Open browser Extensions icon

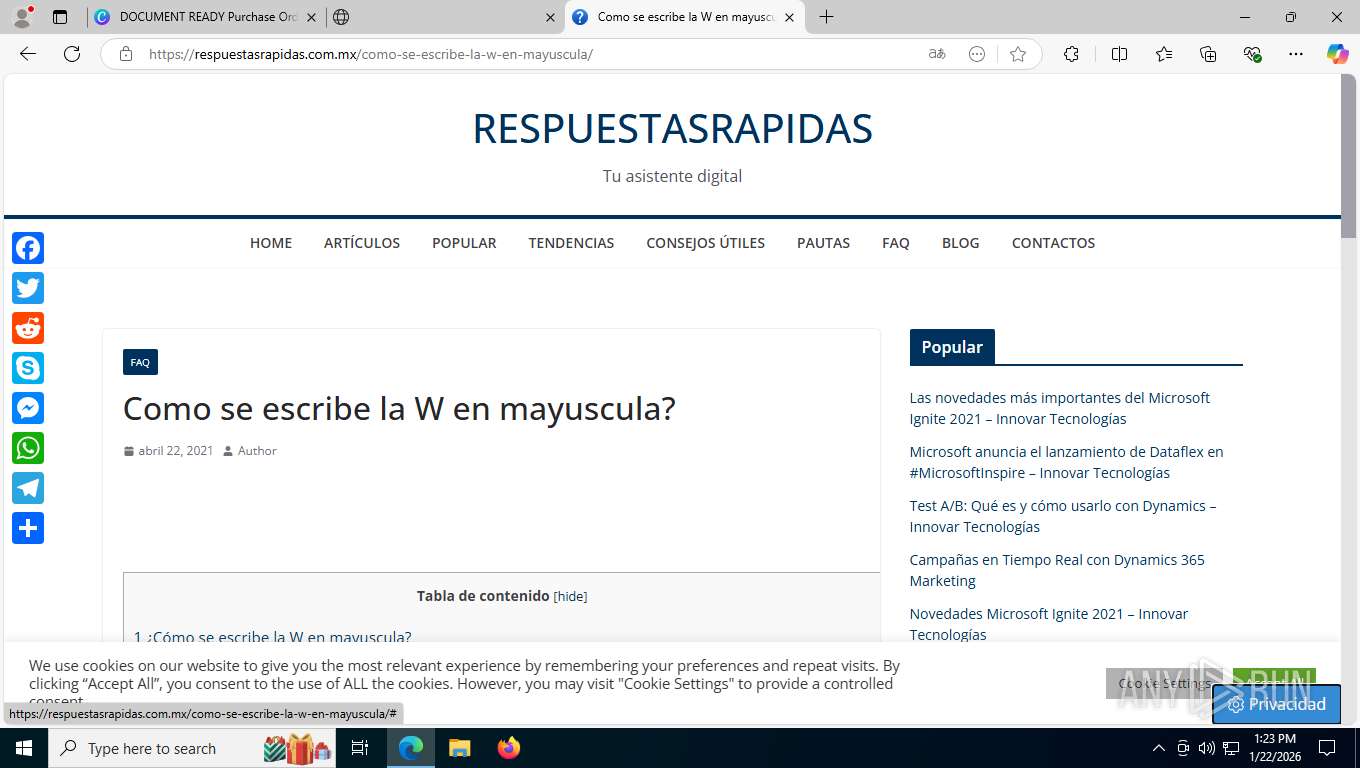[1071, 54]
